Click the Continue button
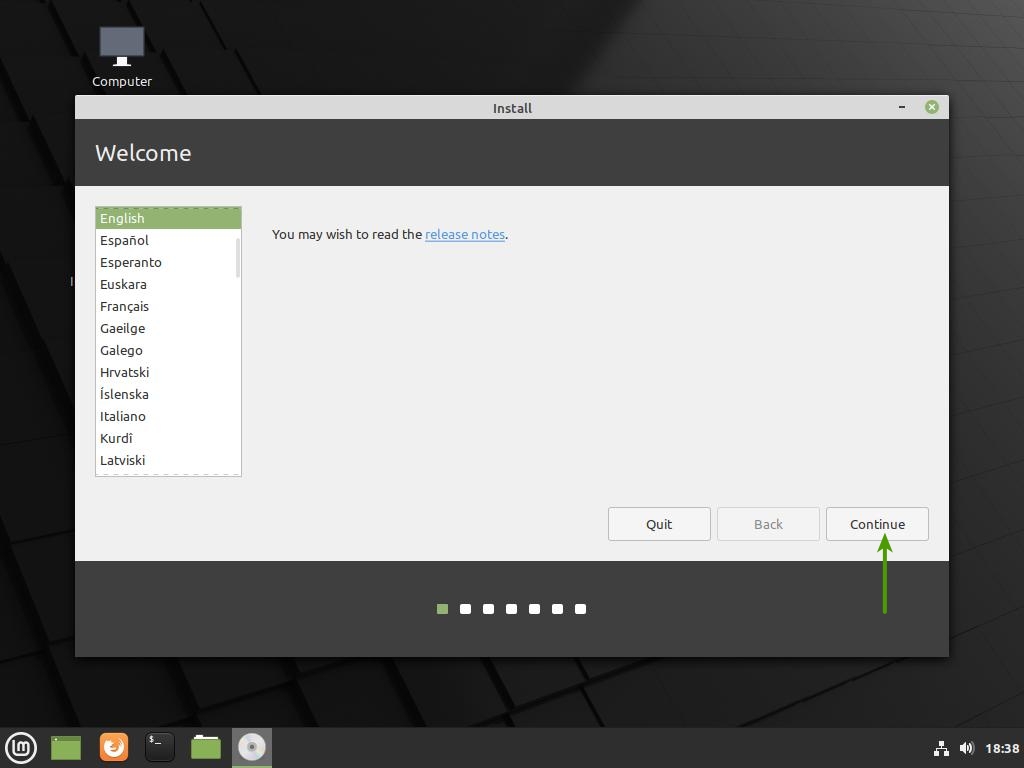Viewport: 1024px width, 768px height. (x=877, y=524)
